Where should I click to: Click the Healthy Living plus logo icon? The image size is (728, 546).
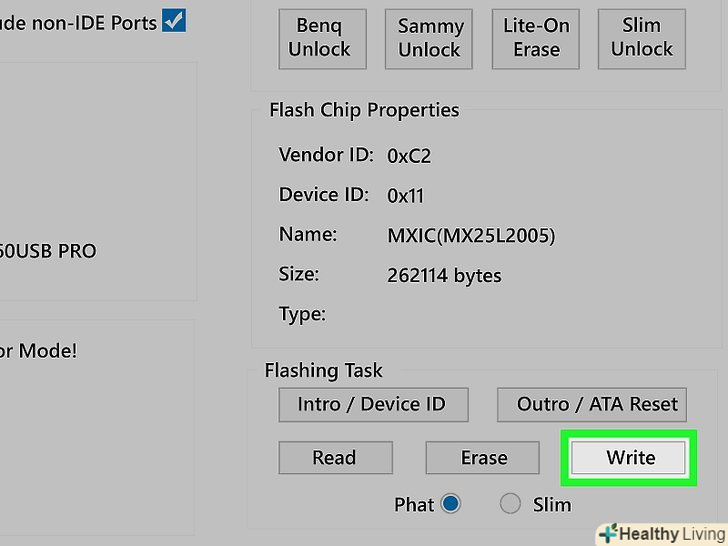(606, 534)
